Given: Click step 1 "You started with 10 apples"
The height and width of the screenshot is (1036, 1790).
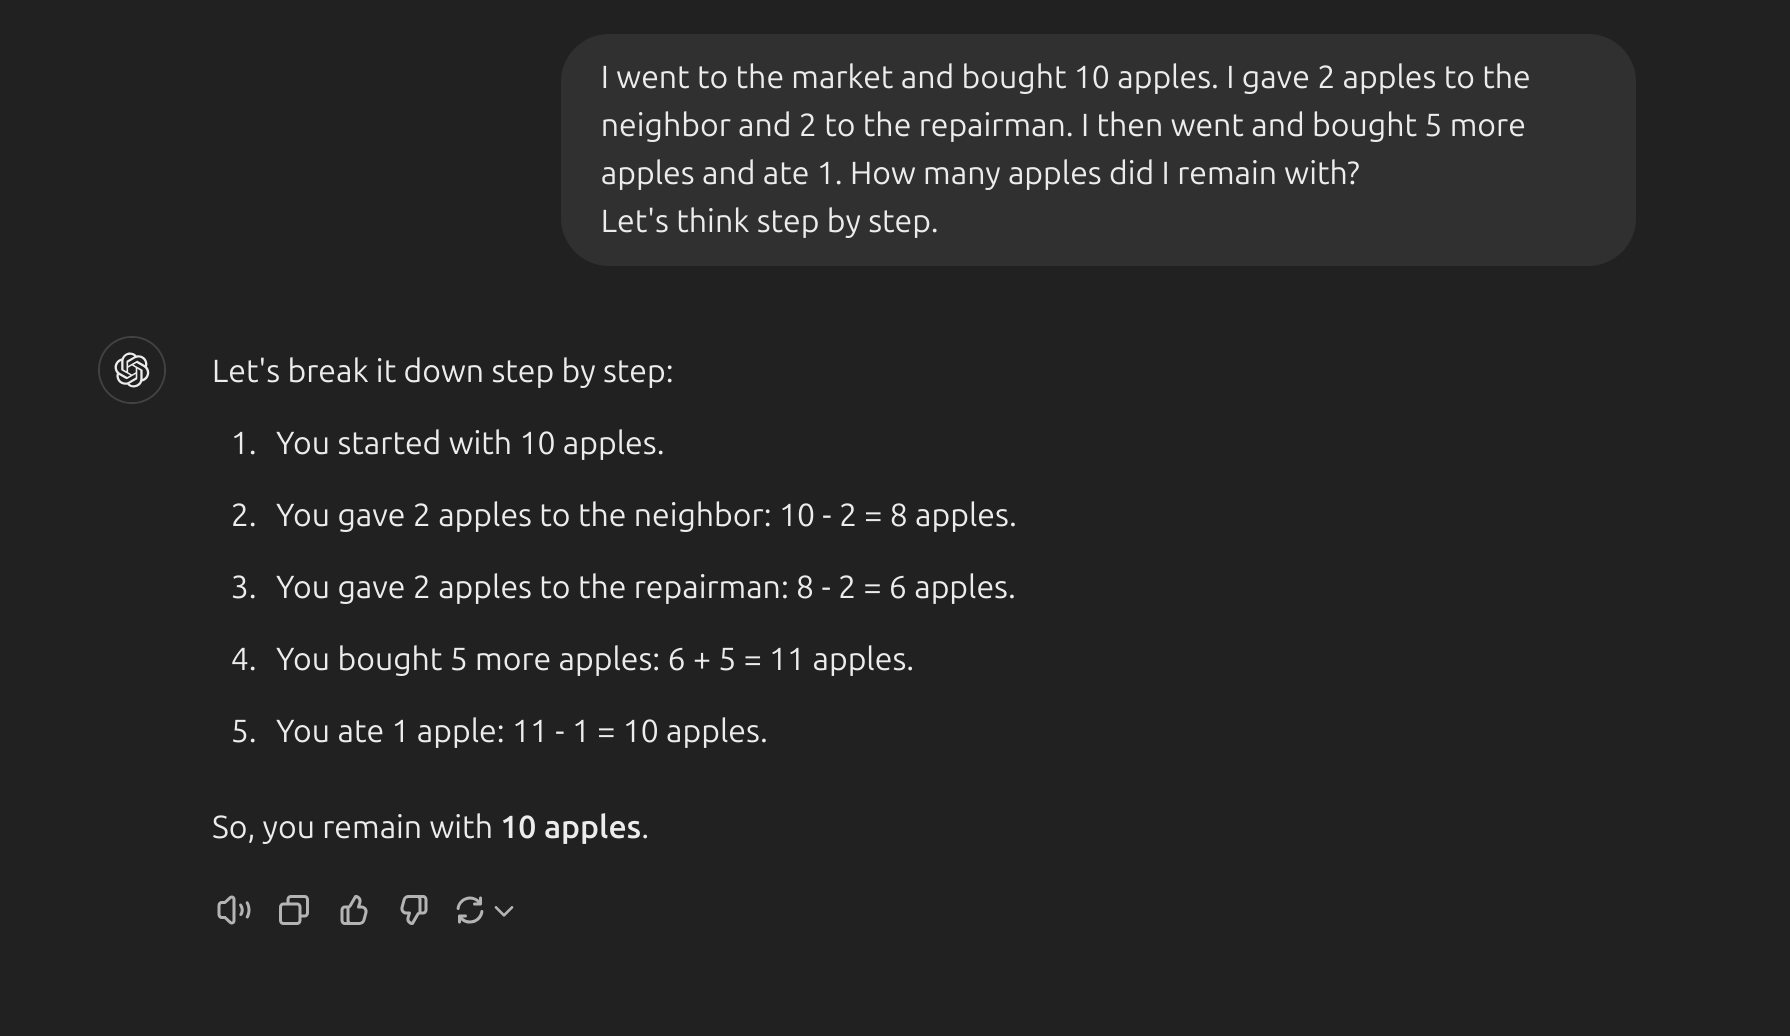Looking at the screenshot, I should (470, 443).
